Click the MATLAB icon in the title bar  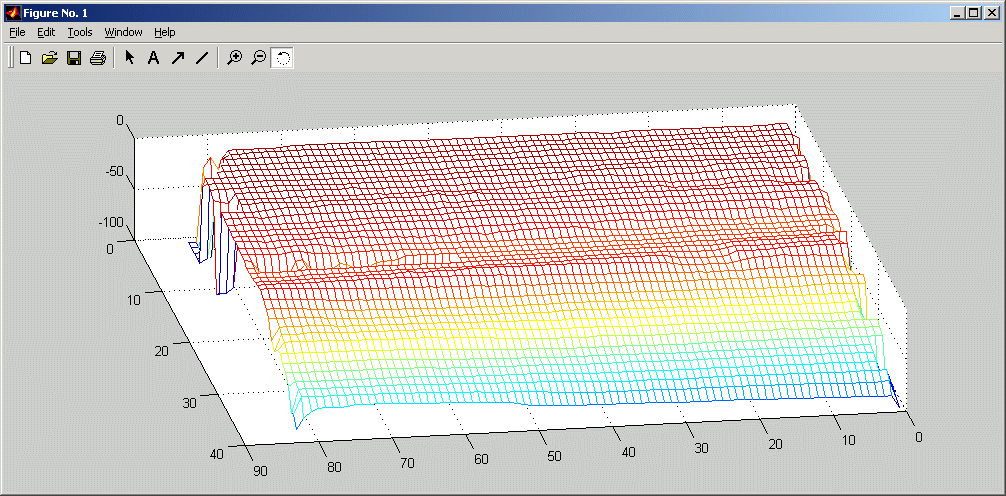[13, 12]
